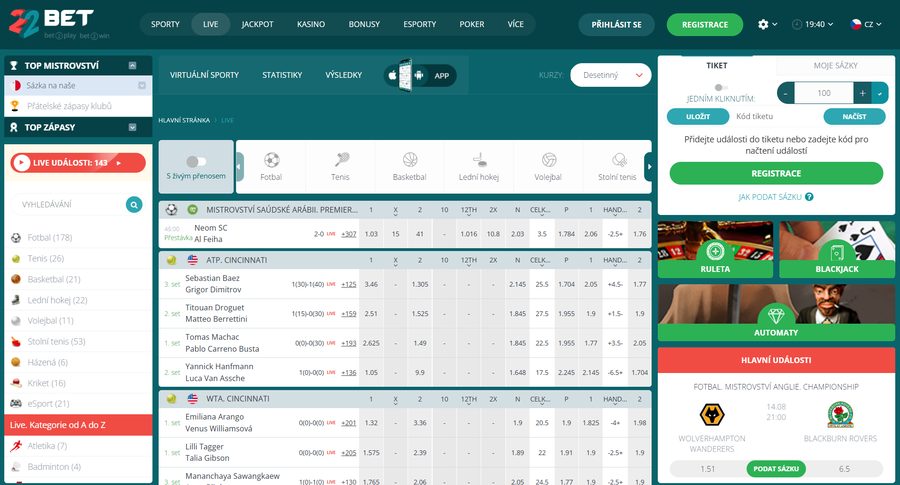Open the Desetinný odds format dropdown
The height and width of the screenshot is (485, 900).
pyautogui.click(x=611, y=75)
